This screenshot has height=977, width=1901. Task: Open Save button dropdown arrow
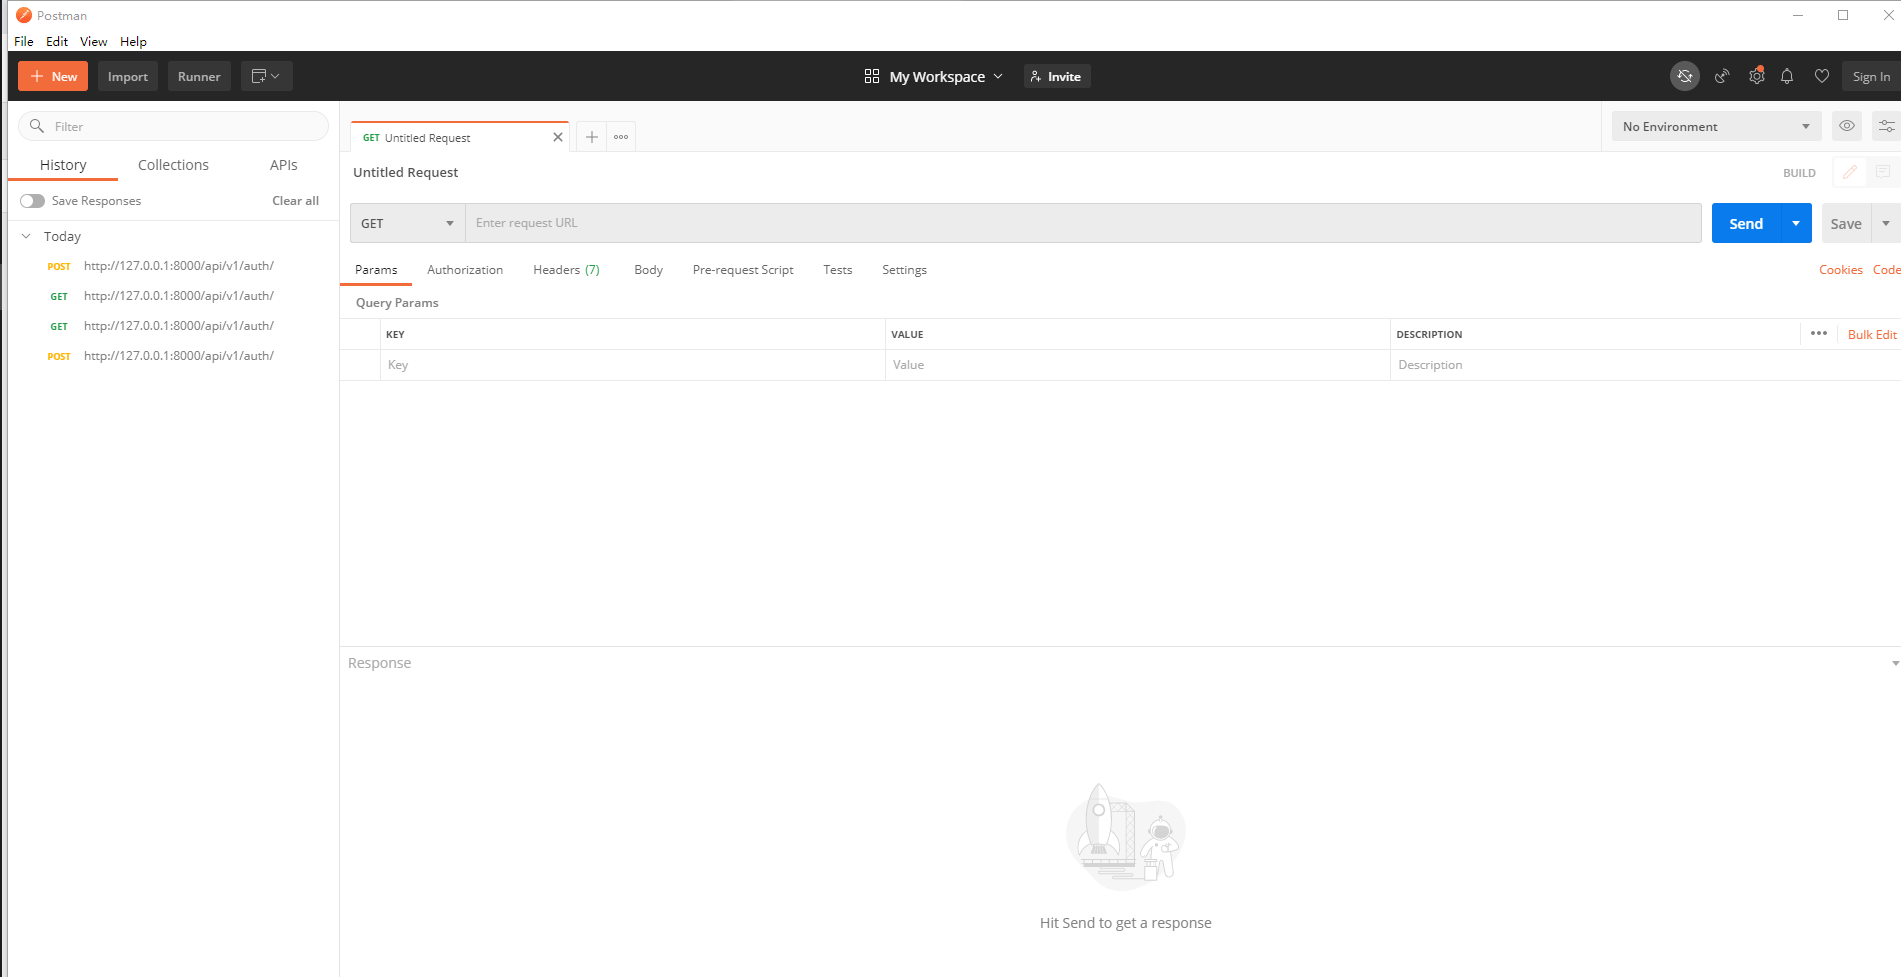point(1886,223)
